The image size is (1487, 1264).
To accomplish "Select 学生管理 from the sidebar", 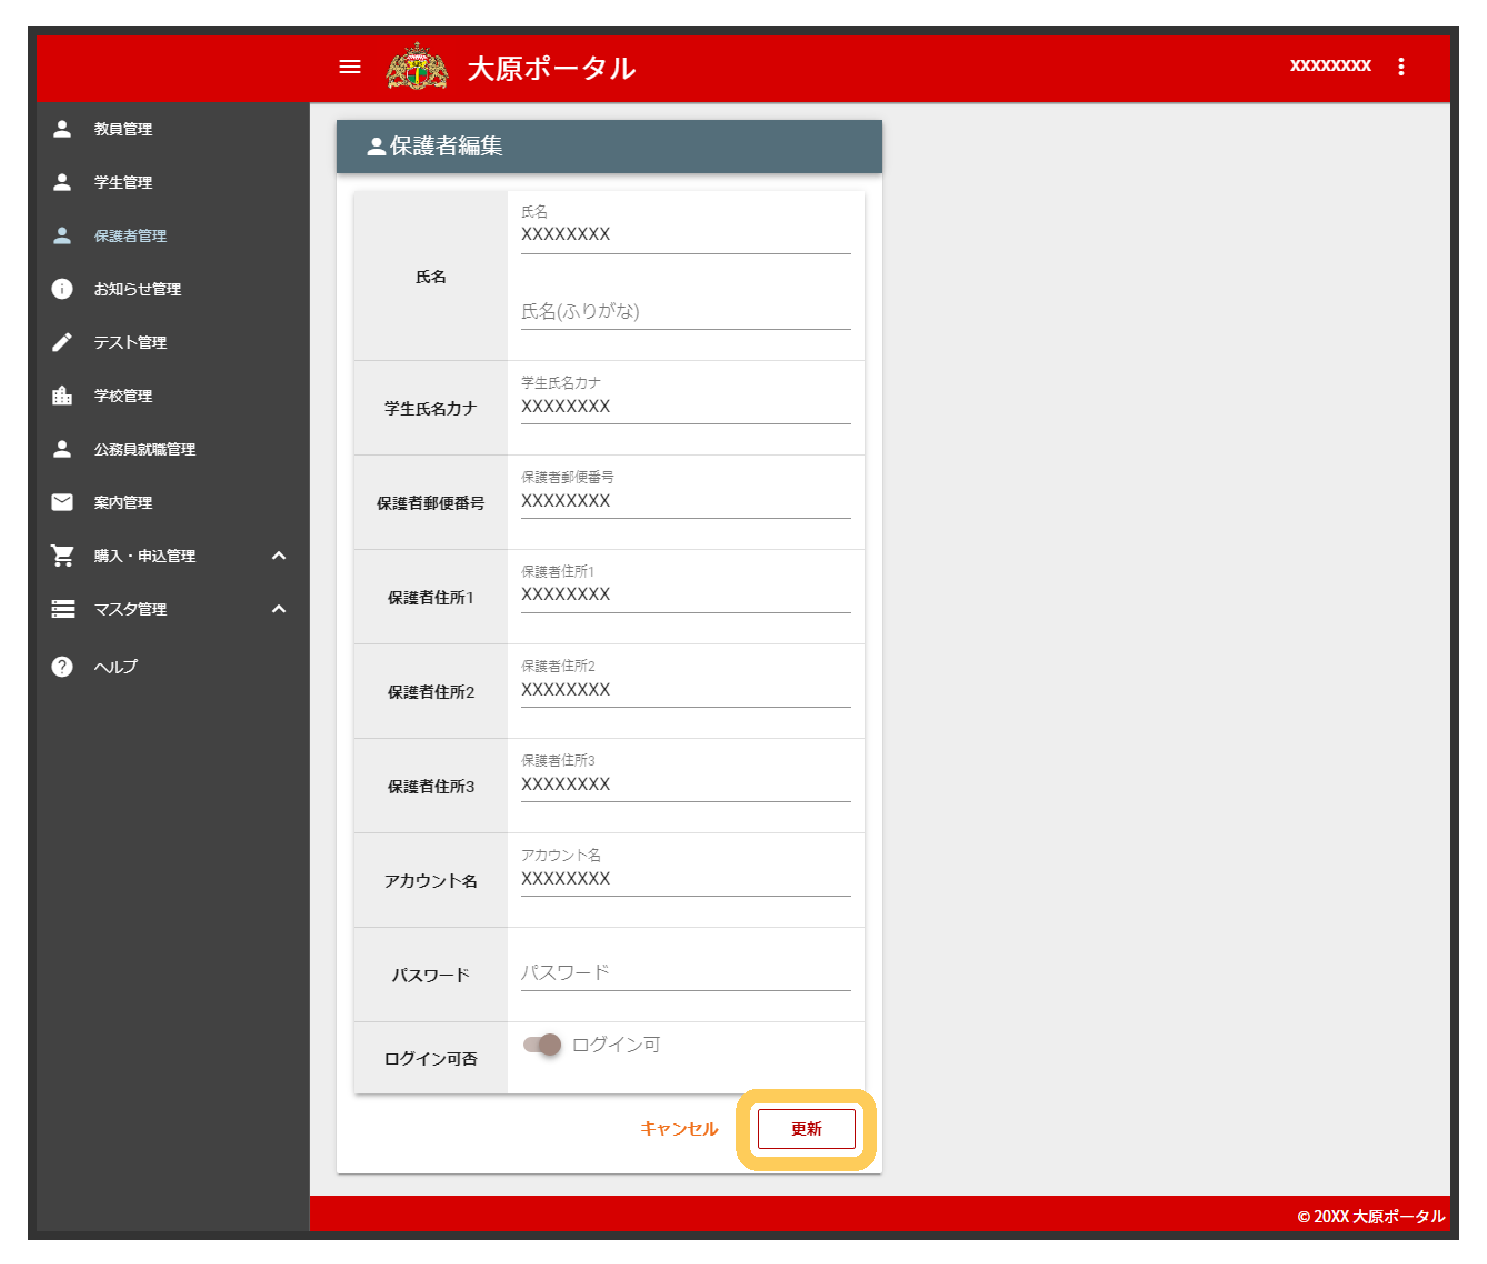I will pyautogui.click(x=123, y=182).
